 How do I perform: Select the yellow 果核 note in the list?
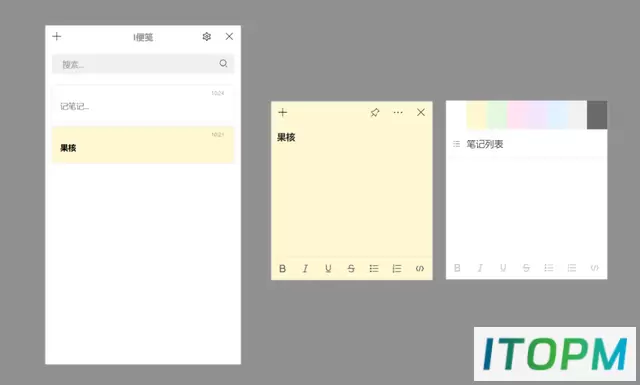pyautogui.click(x=143, y=145)
